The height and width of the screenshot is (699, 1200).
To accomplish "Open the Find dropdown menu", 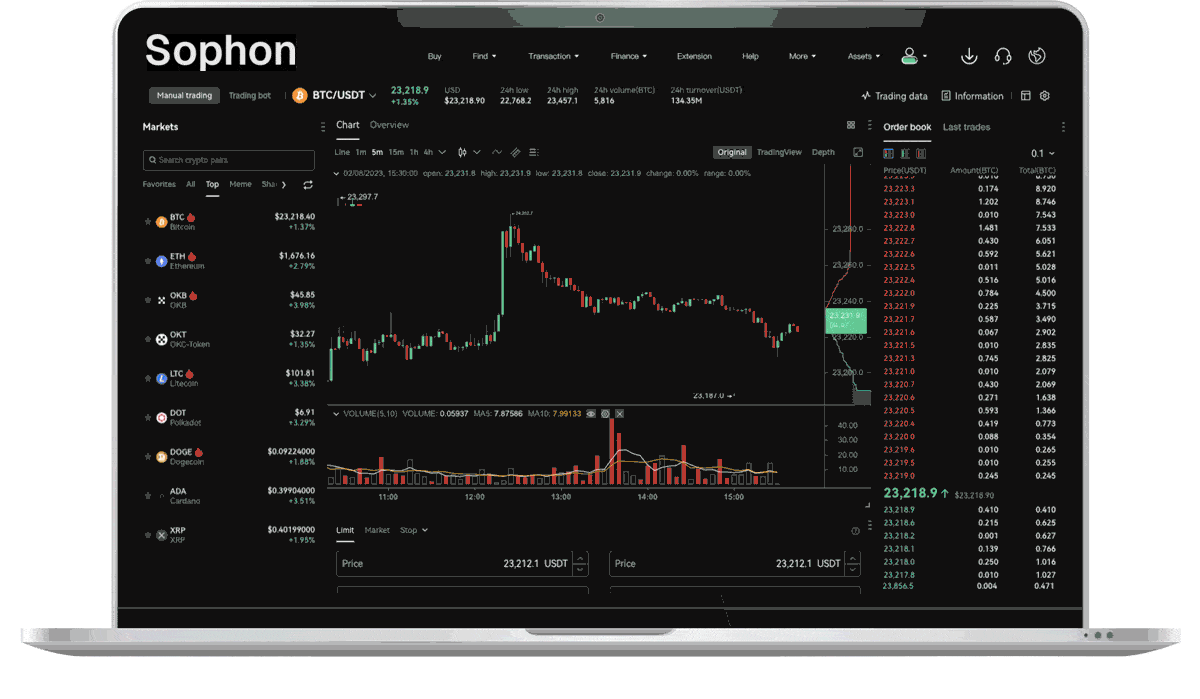I will pos(484,56).
